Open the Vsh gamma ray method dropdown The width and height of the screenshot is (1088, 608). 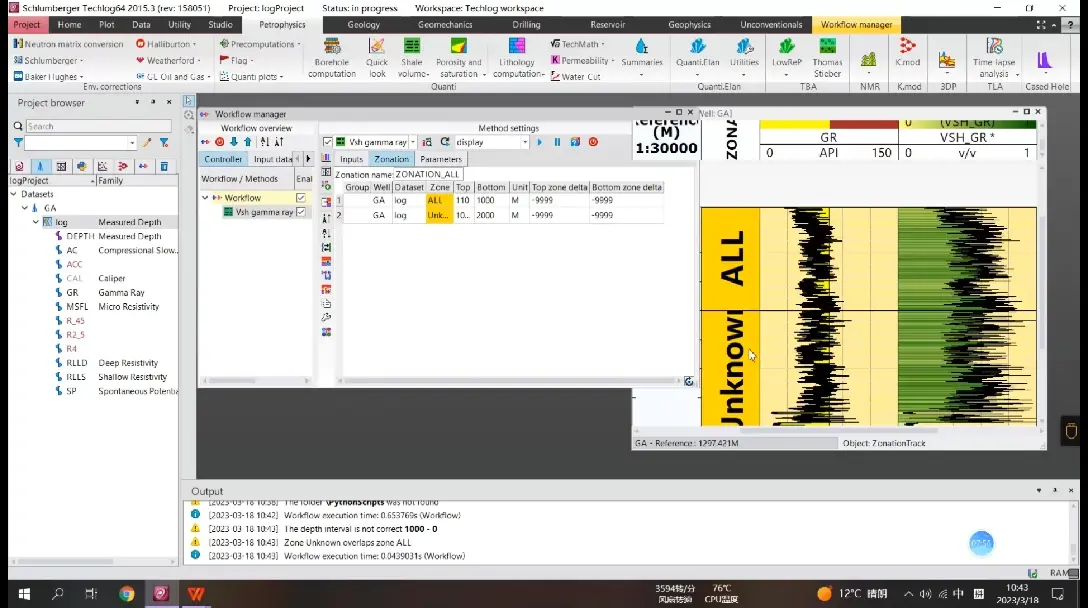coord(413,142)
